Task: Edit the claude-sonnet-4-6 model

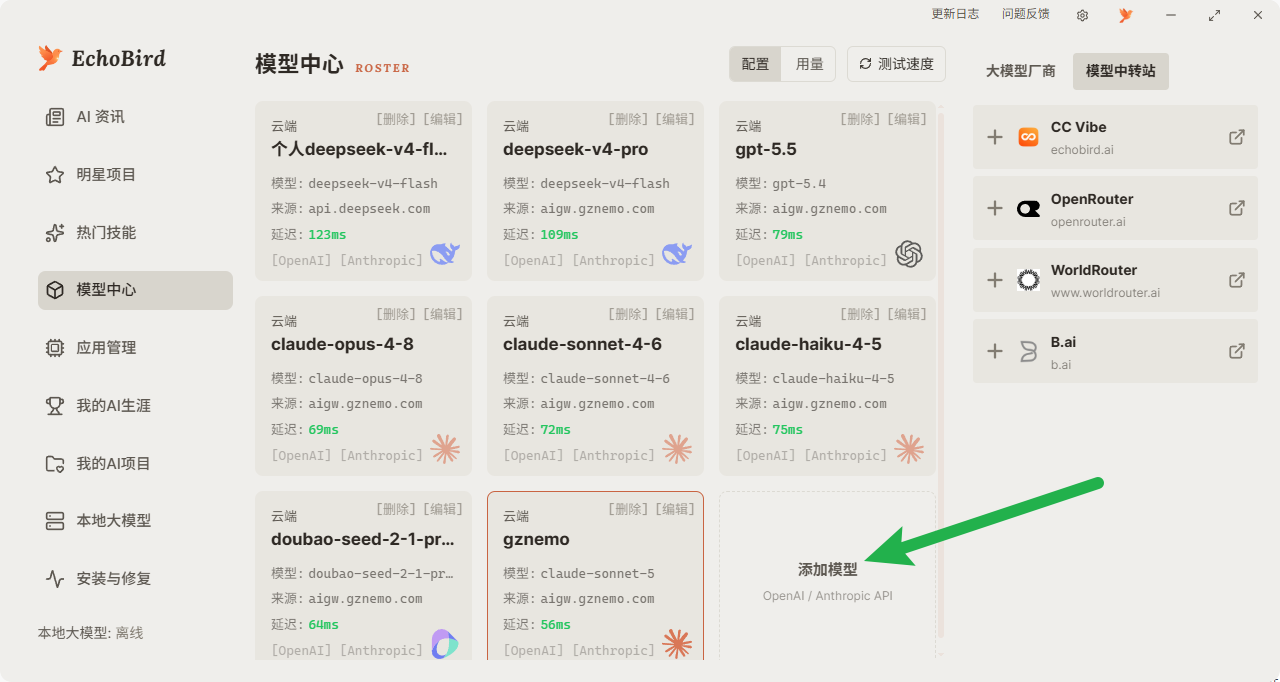Action: tap(677, 314)
